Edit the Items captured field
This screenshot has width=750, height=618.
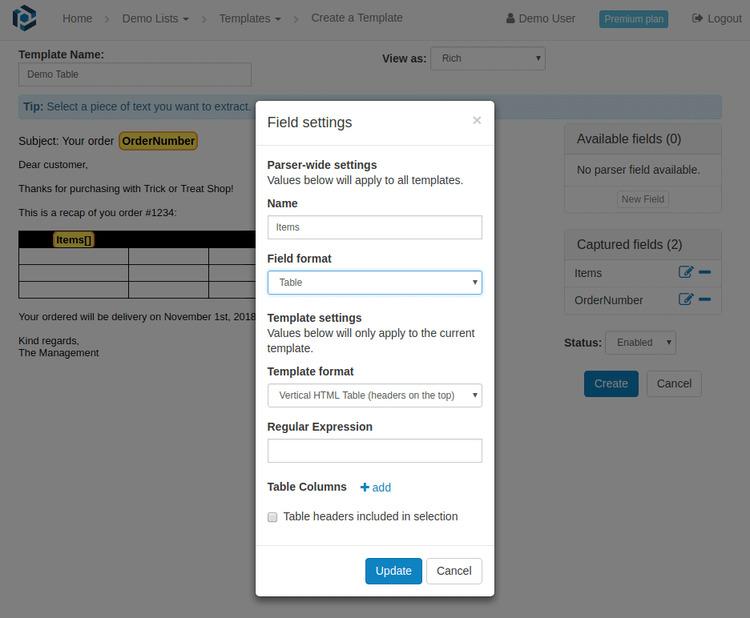point(685,272)
